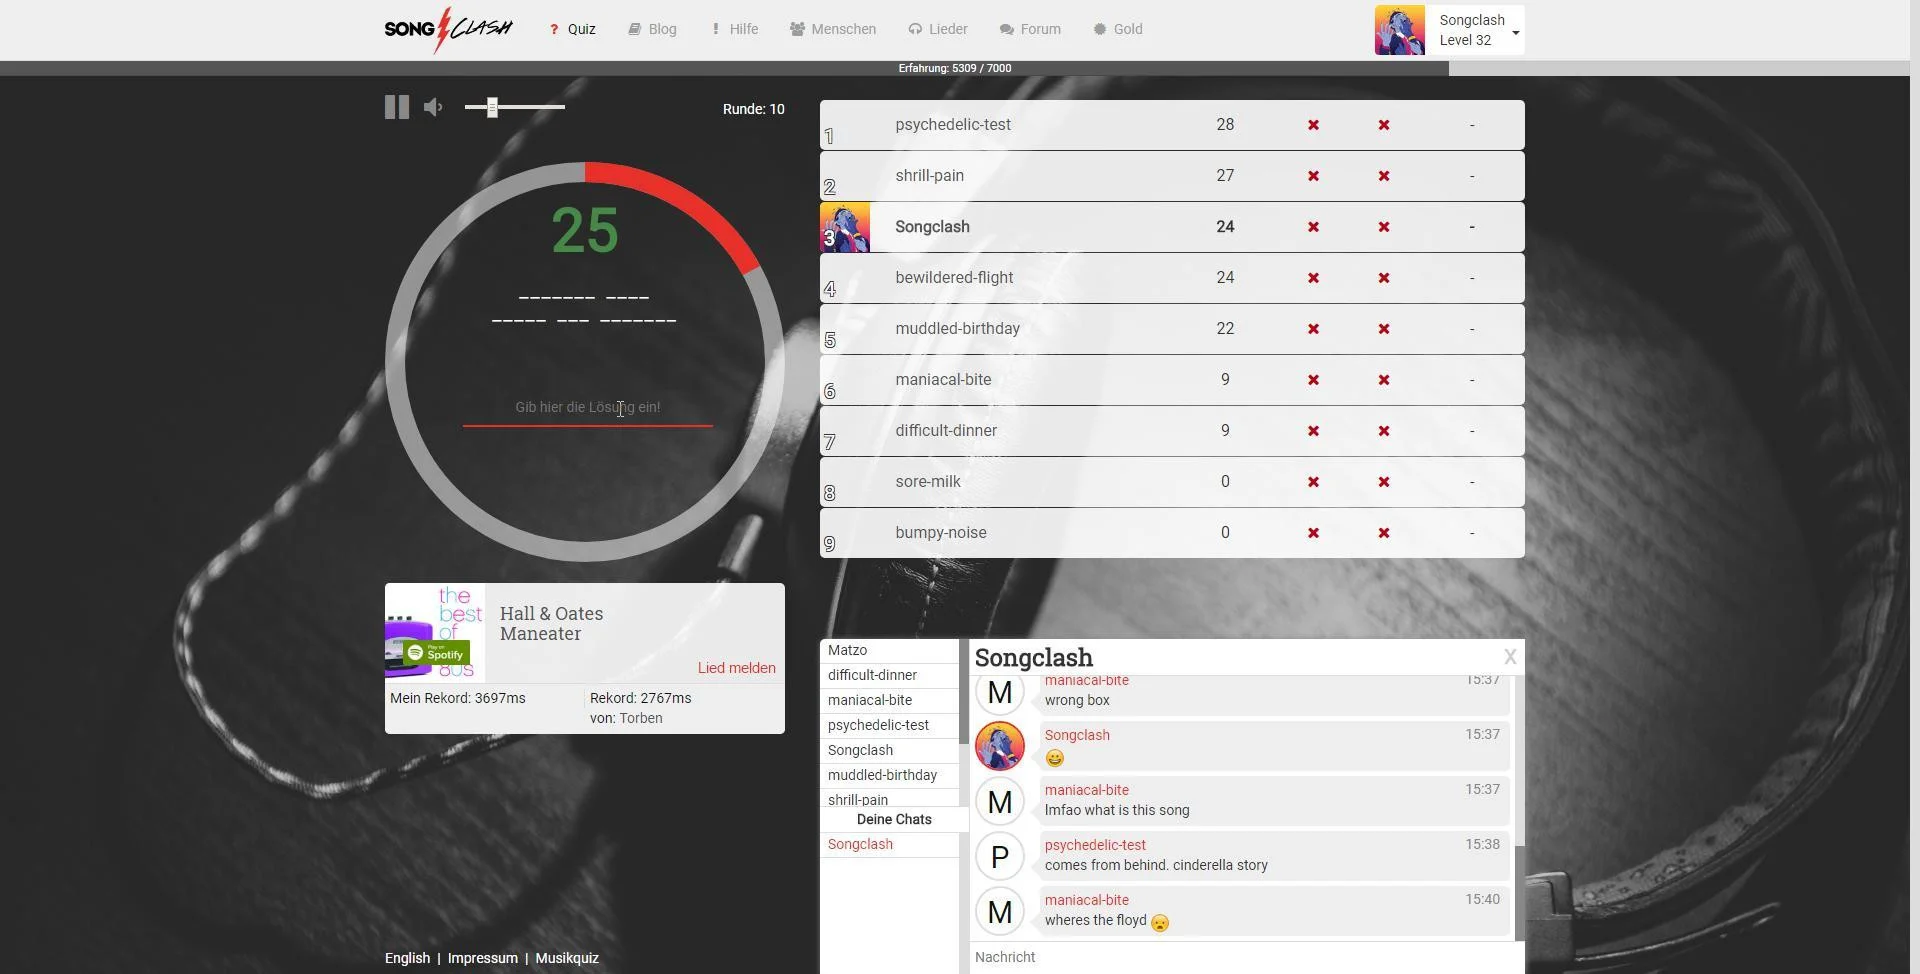The height and width of the screenshot is (974, 1920).
Task: Open the Songclash chat under Deine Chats
Action: [x=889, y=844]
